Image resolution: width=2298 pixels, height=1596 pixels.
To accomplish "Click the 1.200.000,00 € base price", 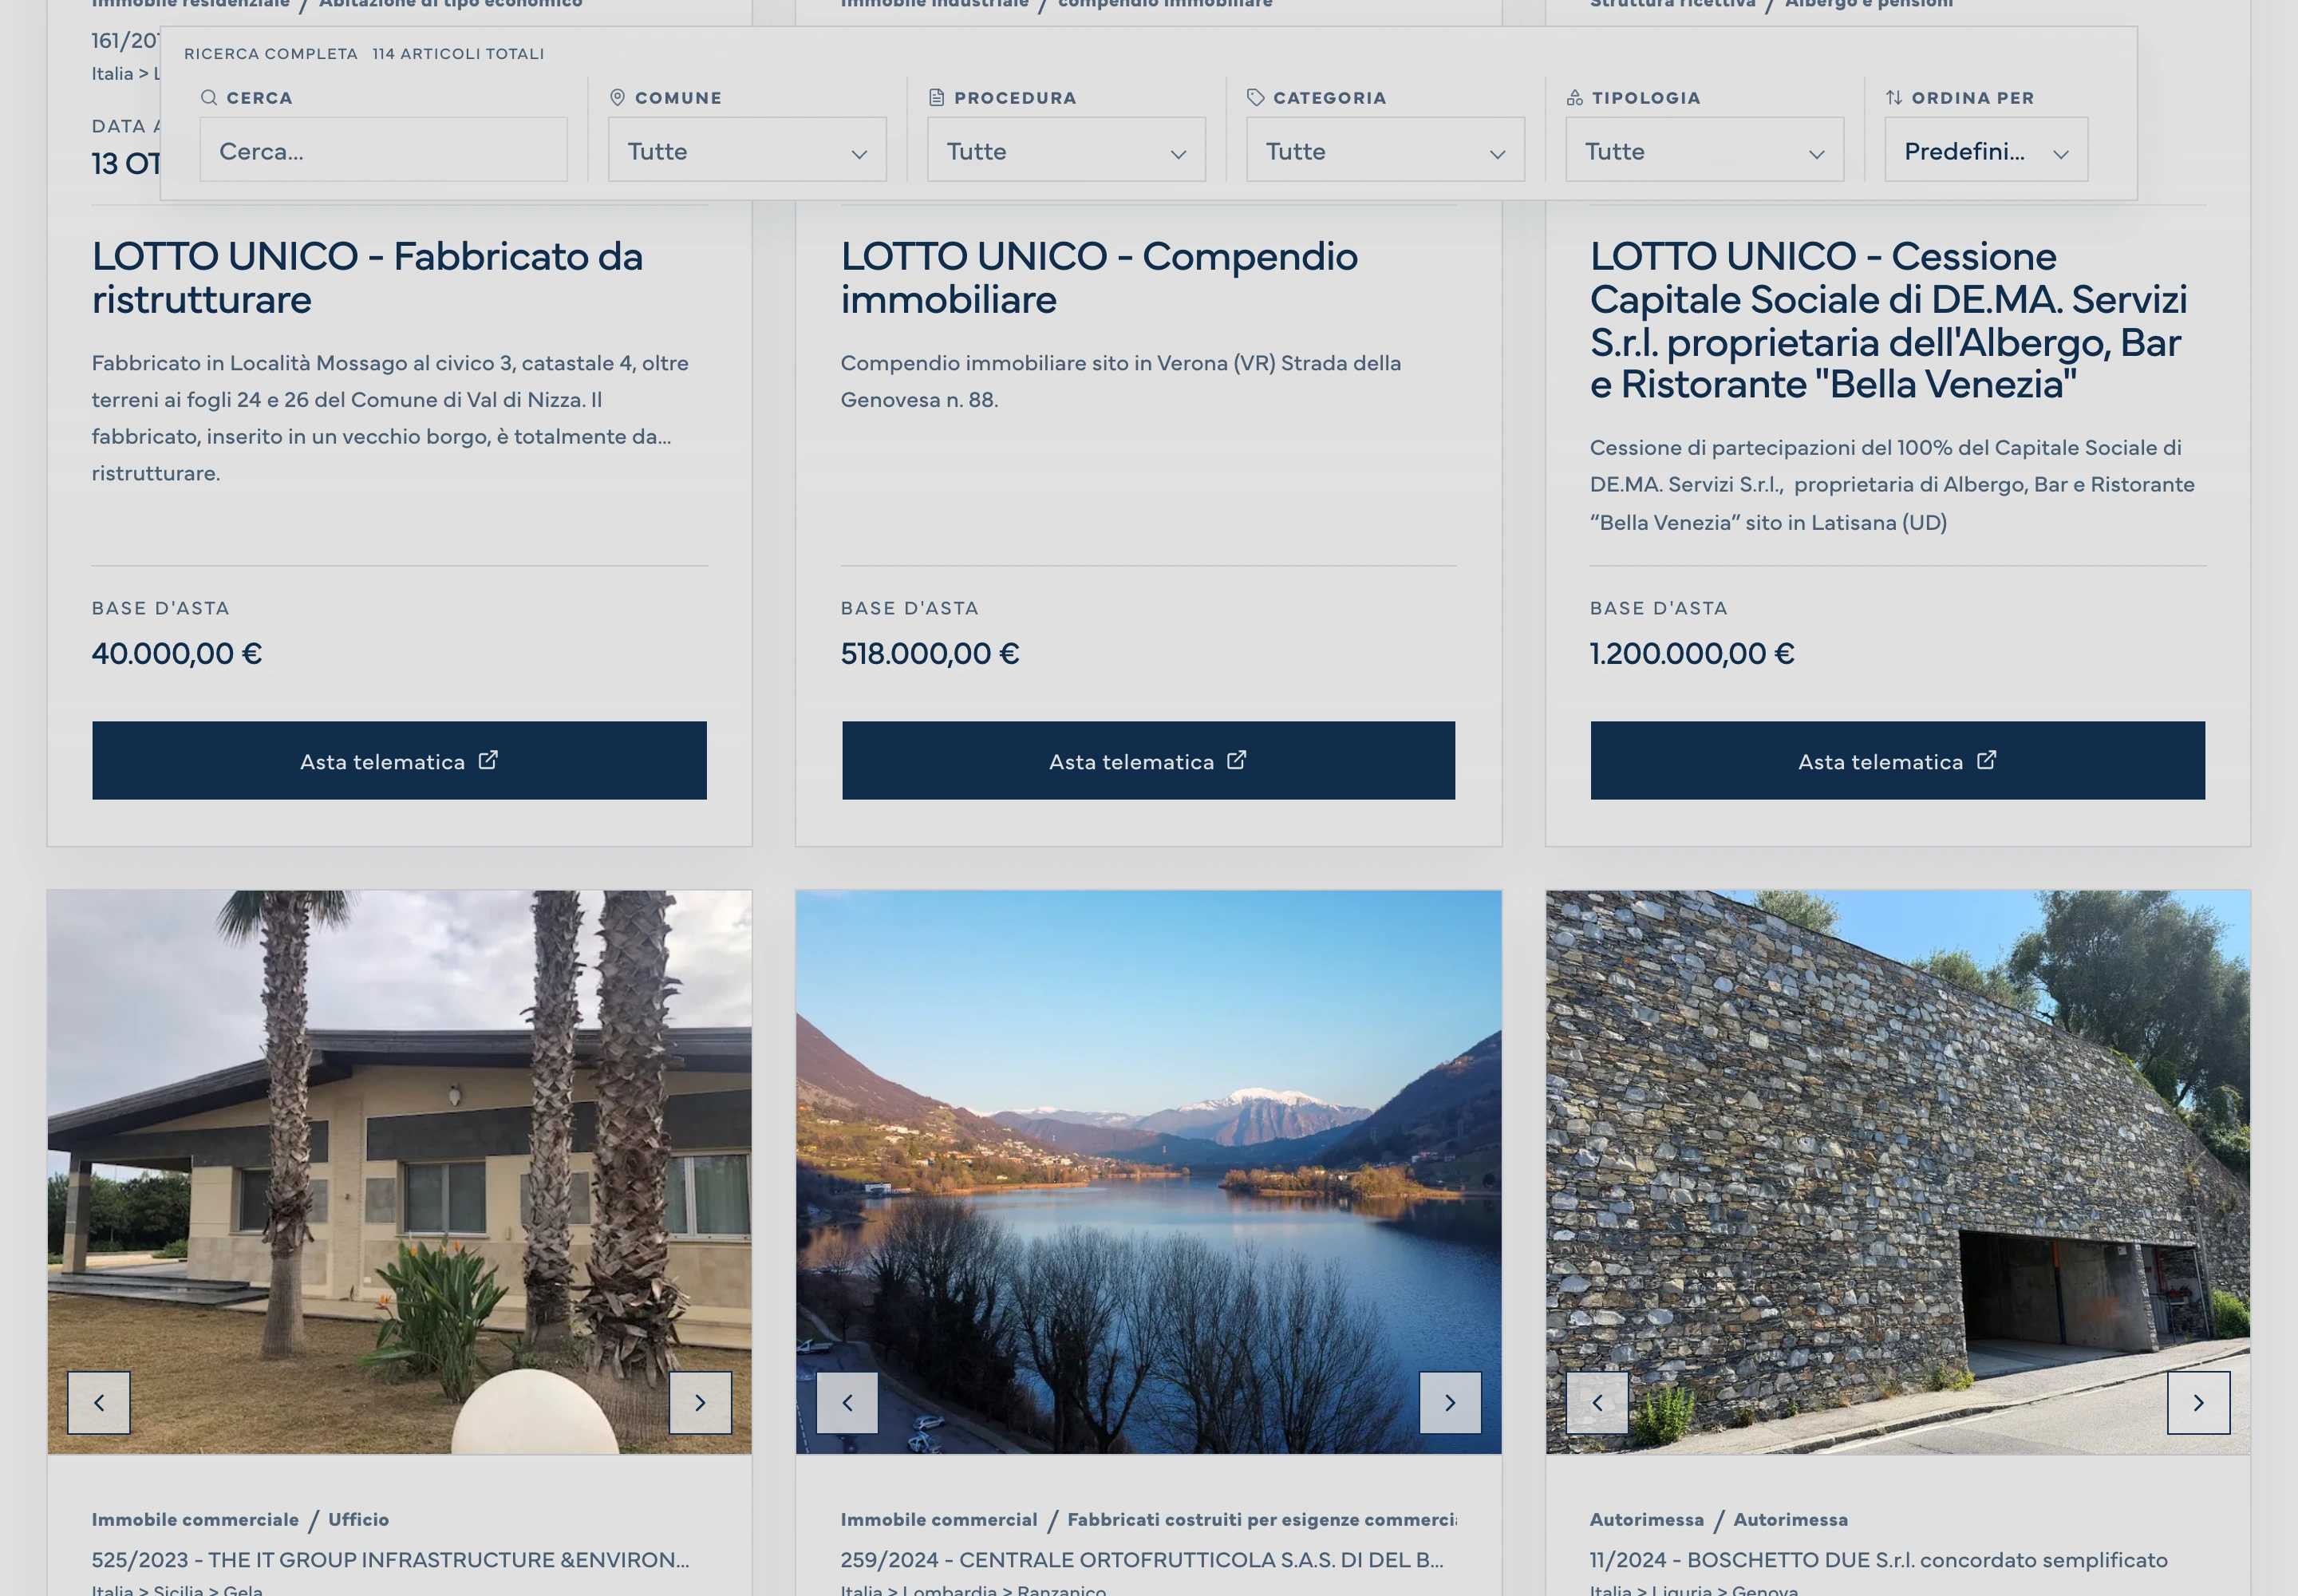I will coord(1692,653).
